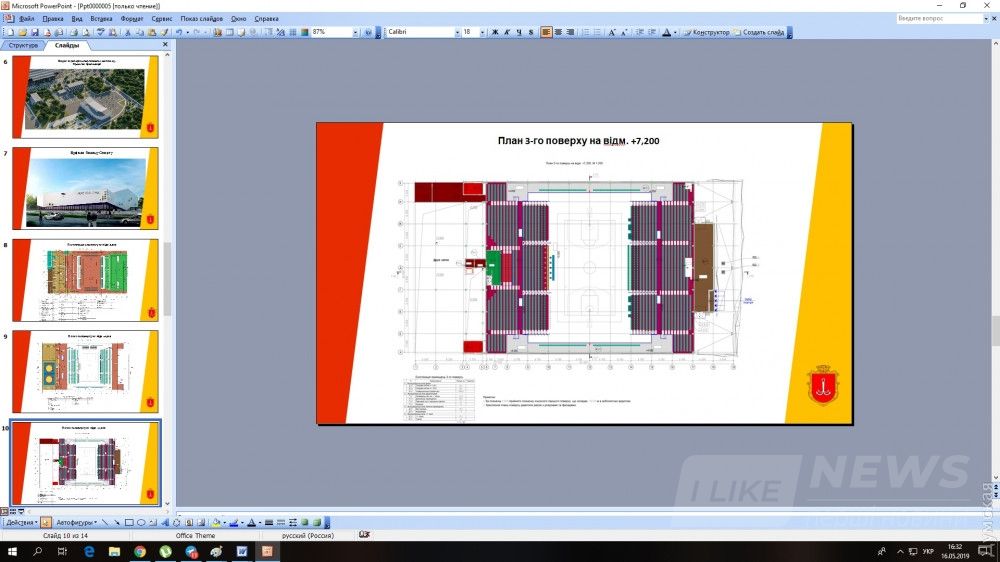Expand the Calibri font name dropdown
The width and height of the screenshot is (1000, 562).
tap(455, 32)
